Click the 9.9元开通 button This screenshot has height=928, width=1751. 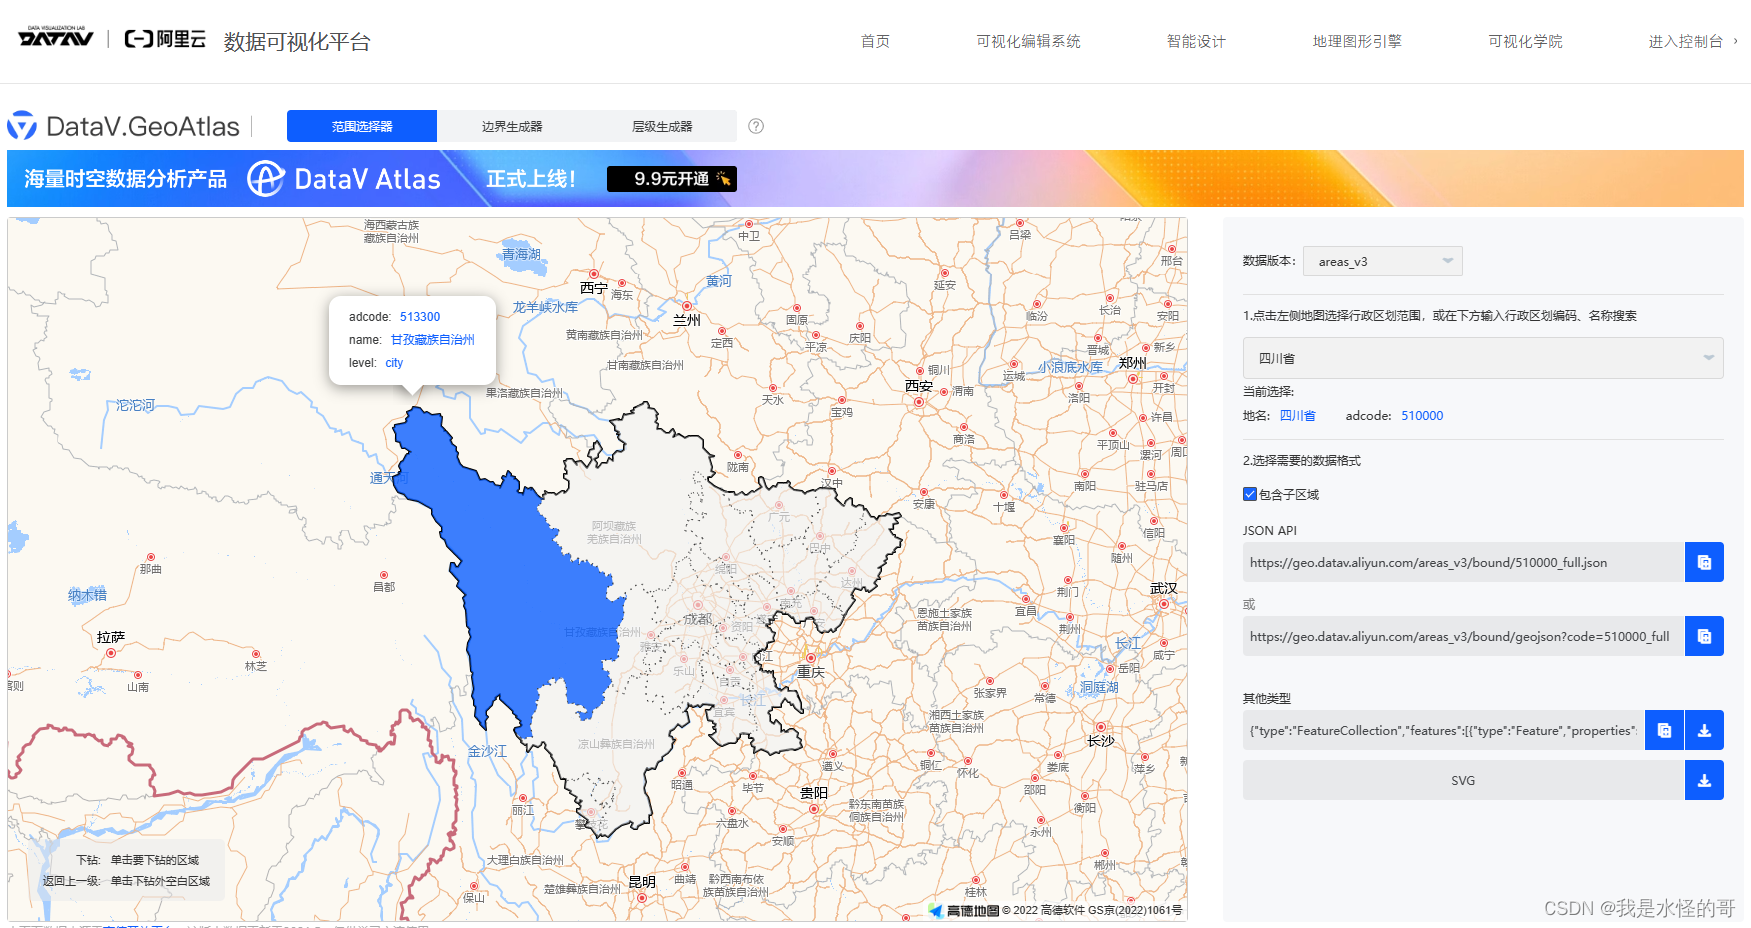click(672, 179)
